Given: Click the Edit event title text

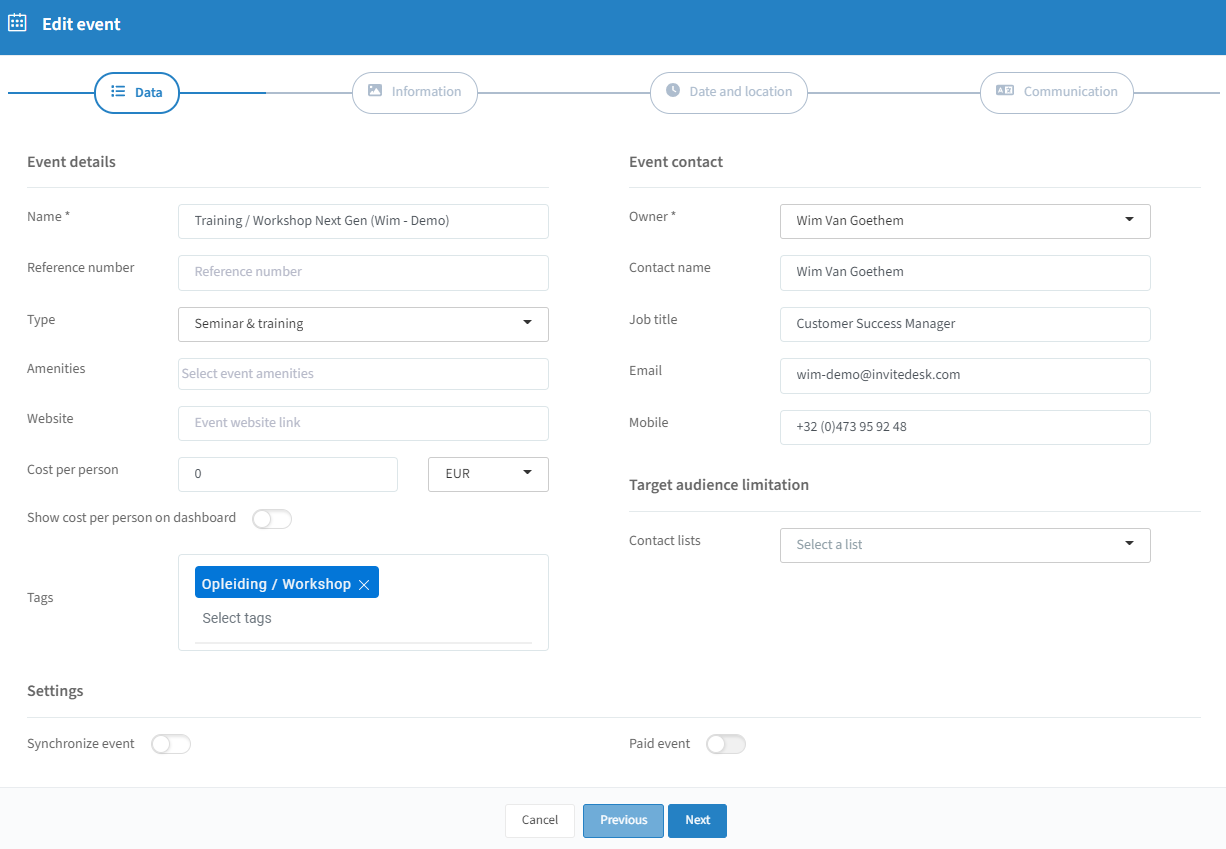Looking at the screenshot, I should 81,24.
